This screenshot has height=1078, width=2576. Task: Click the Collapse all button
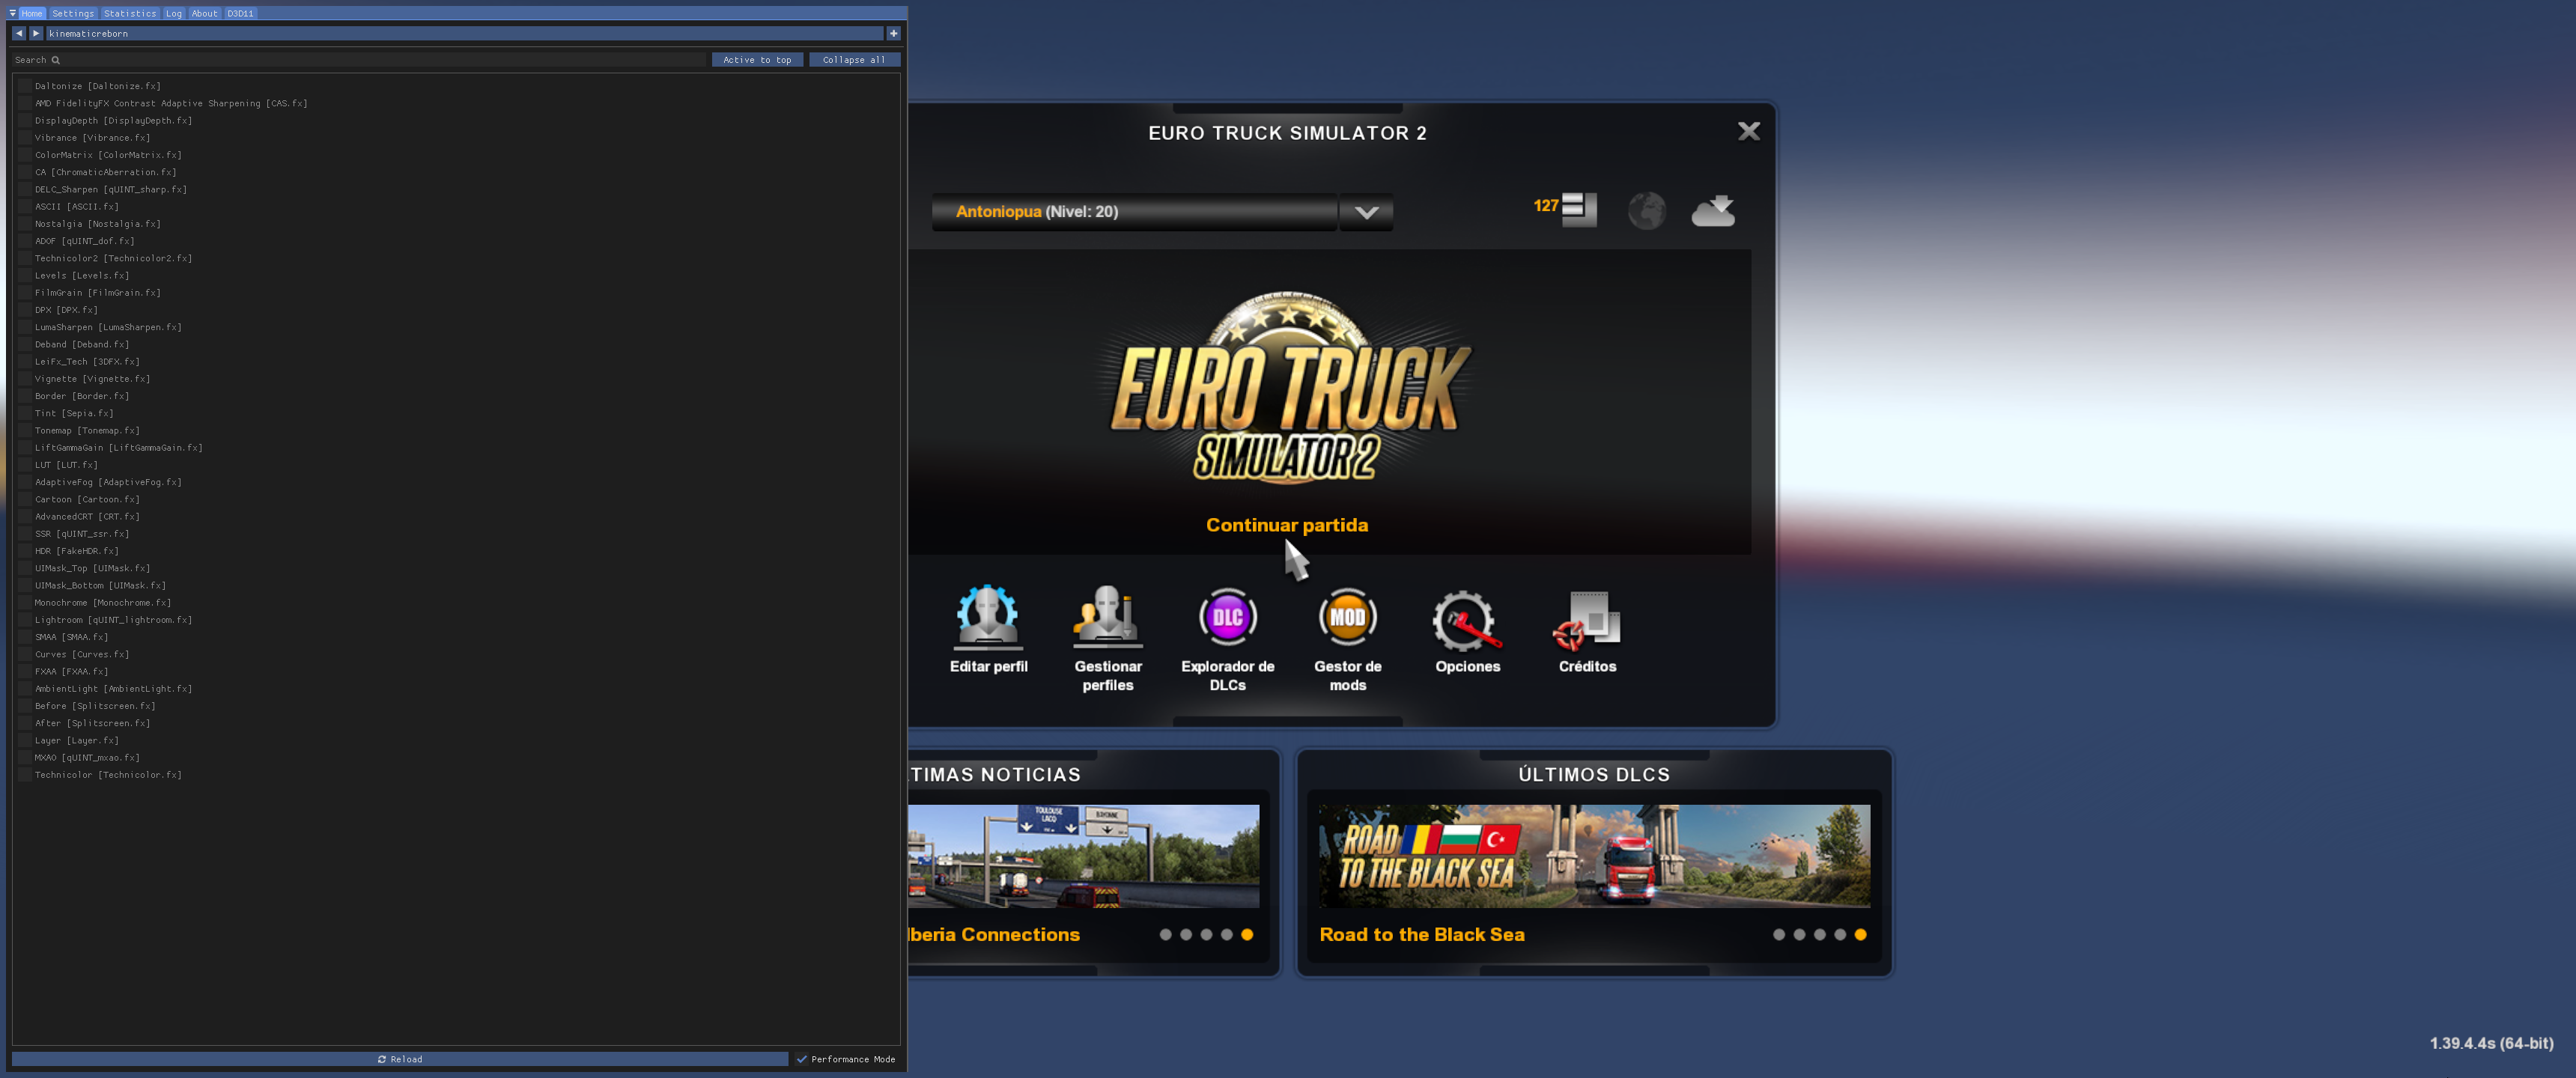(854, 60)
